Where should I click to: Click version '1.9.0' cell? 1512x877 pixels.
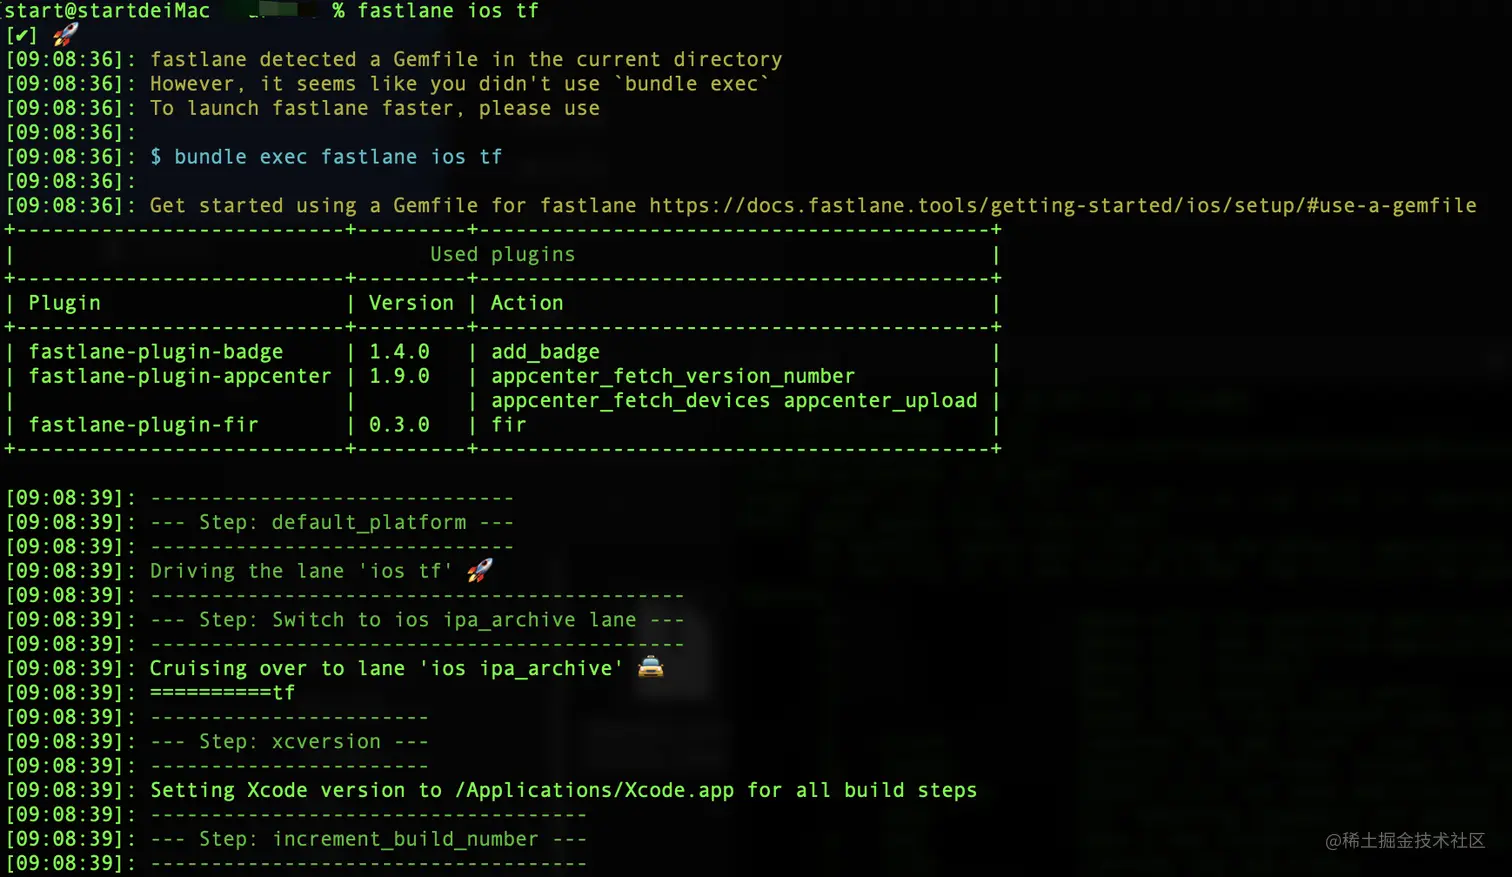[x=399, y=376]
